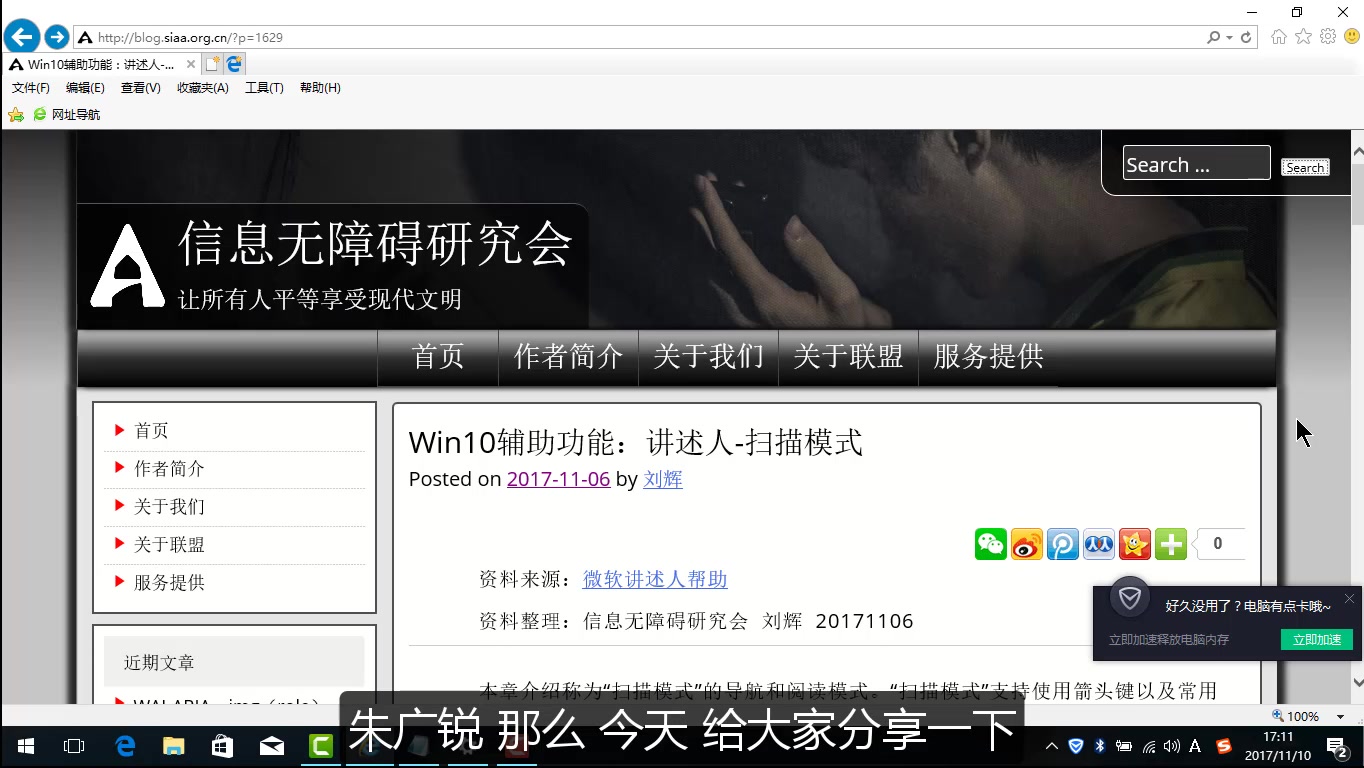Open the Action Center notification icon
The image size is (1364, 768).
coord(1337,746)
